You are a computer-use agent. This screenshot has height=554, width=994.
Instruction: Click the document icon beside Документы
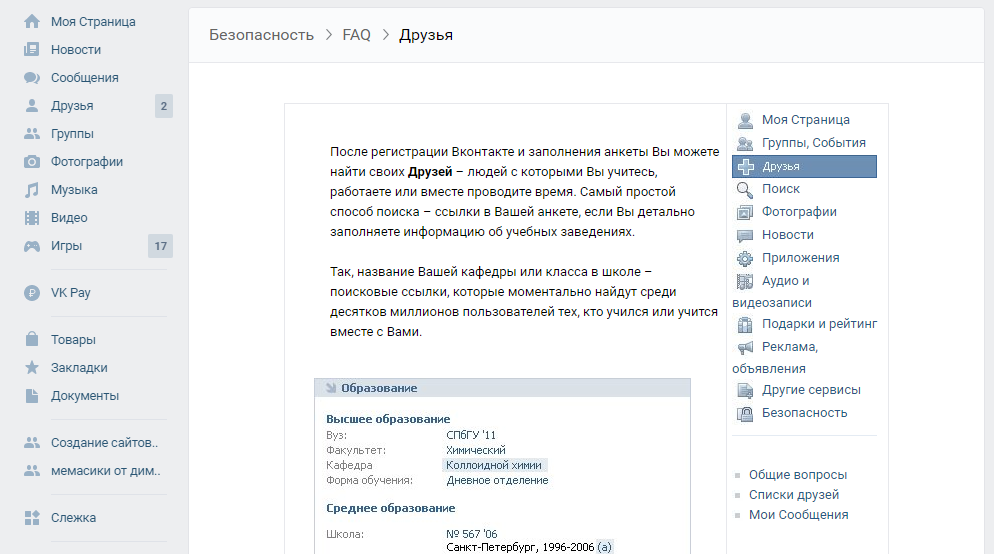click(32, 396)
